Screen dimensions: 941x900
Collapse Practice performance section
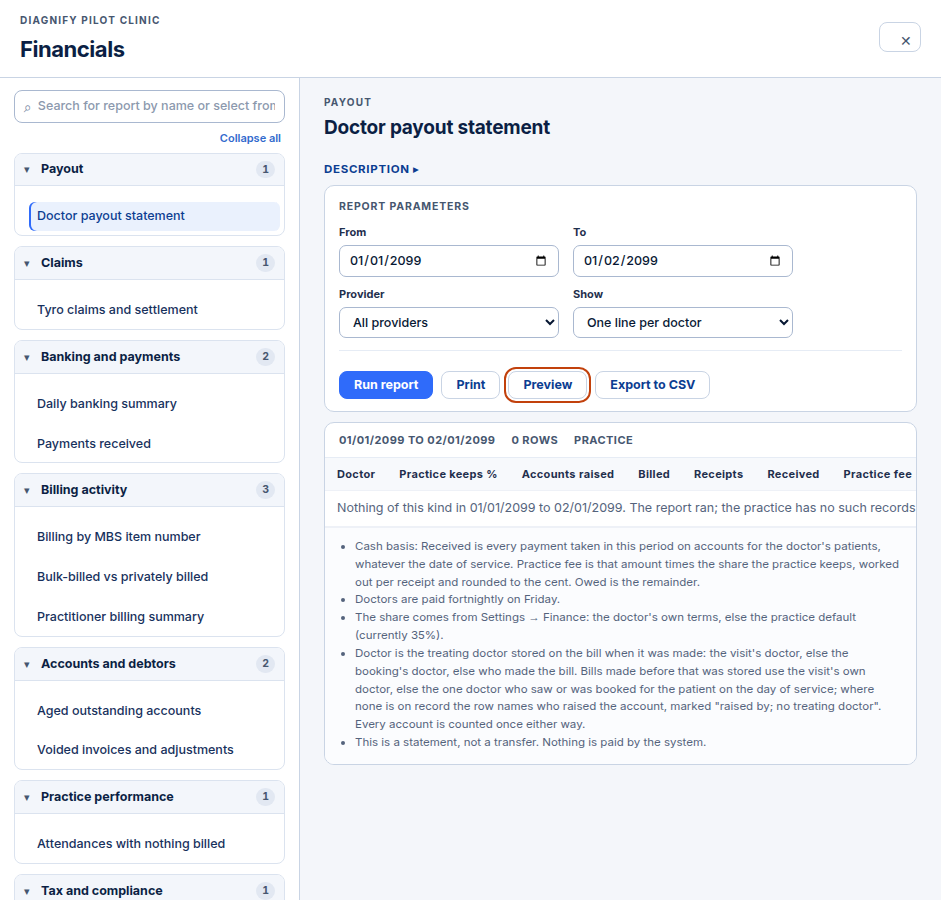(149, 797)
